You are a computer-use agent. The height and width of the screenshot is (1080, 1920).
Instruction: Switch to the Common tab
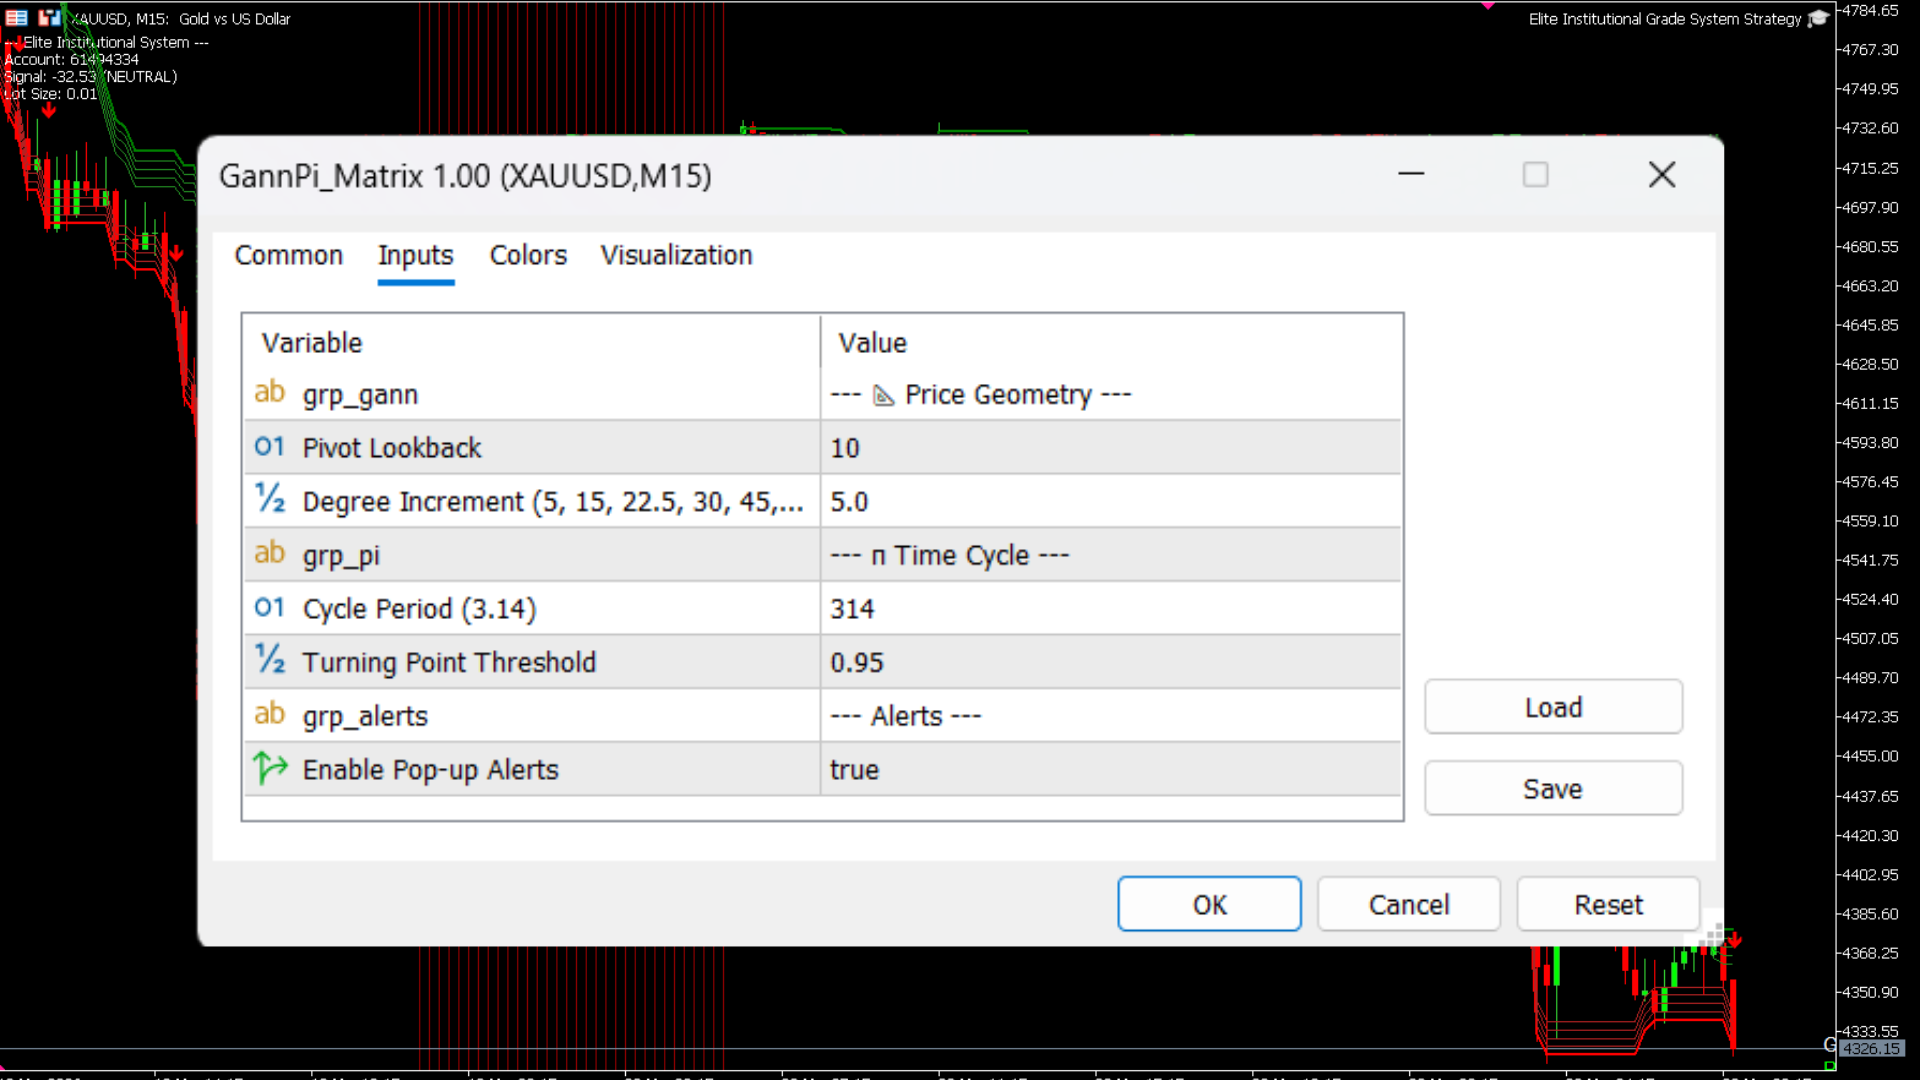pos(288,255)
